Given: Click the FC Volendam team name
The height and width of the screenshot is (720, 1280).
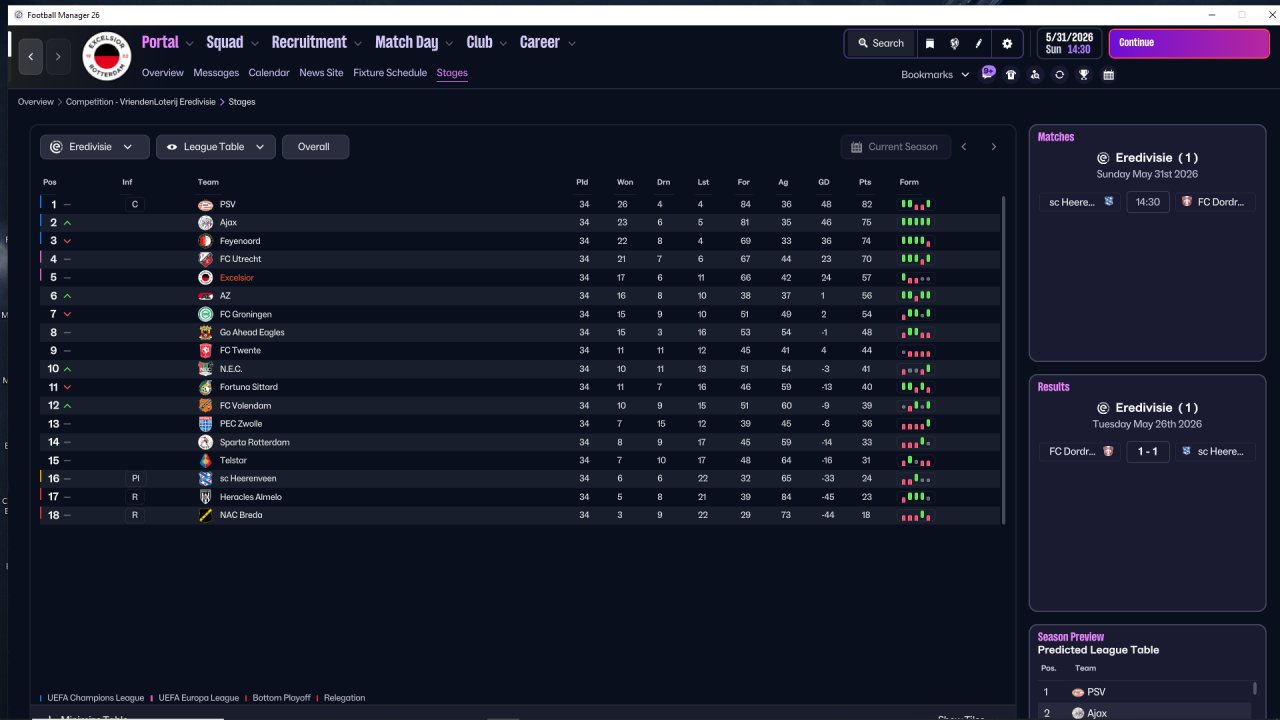Looking at the screenshot, I should 246,406.
